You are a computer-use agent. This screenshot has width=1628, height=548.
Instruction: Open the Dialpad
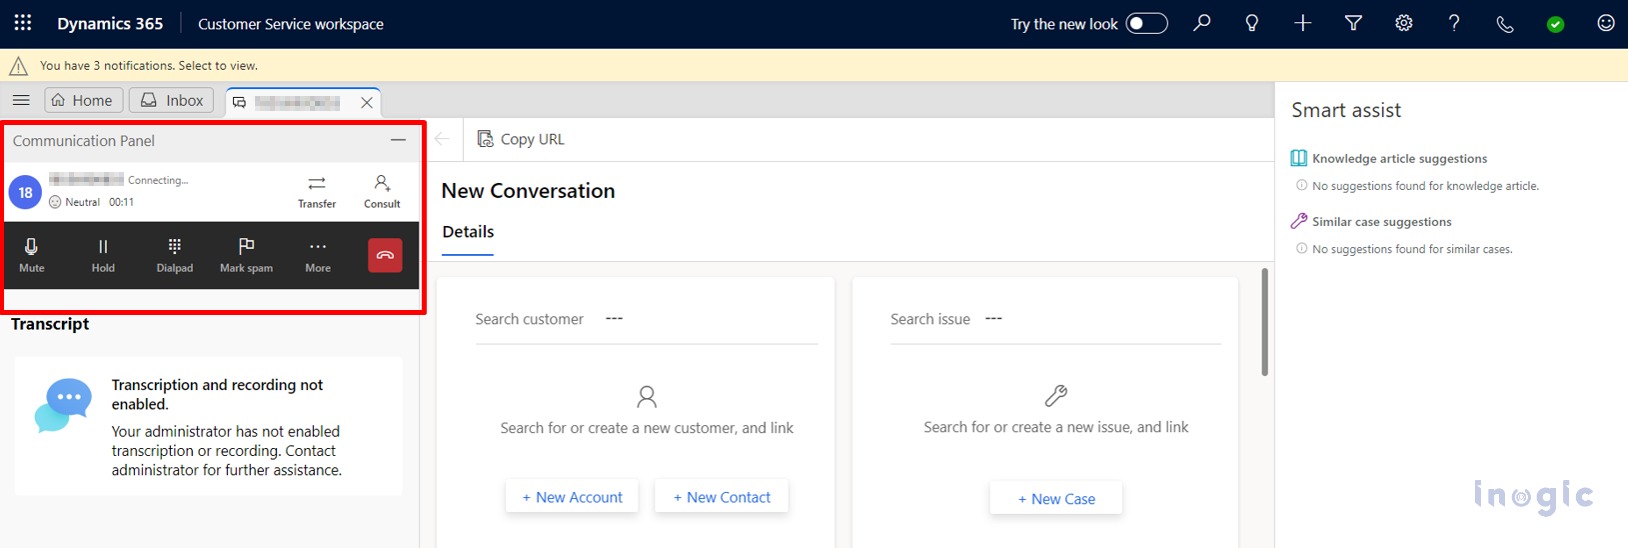[174, 255]
